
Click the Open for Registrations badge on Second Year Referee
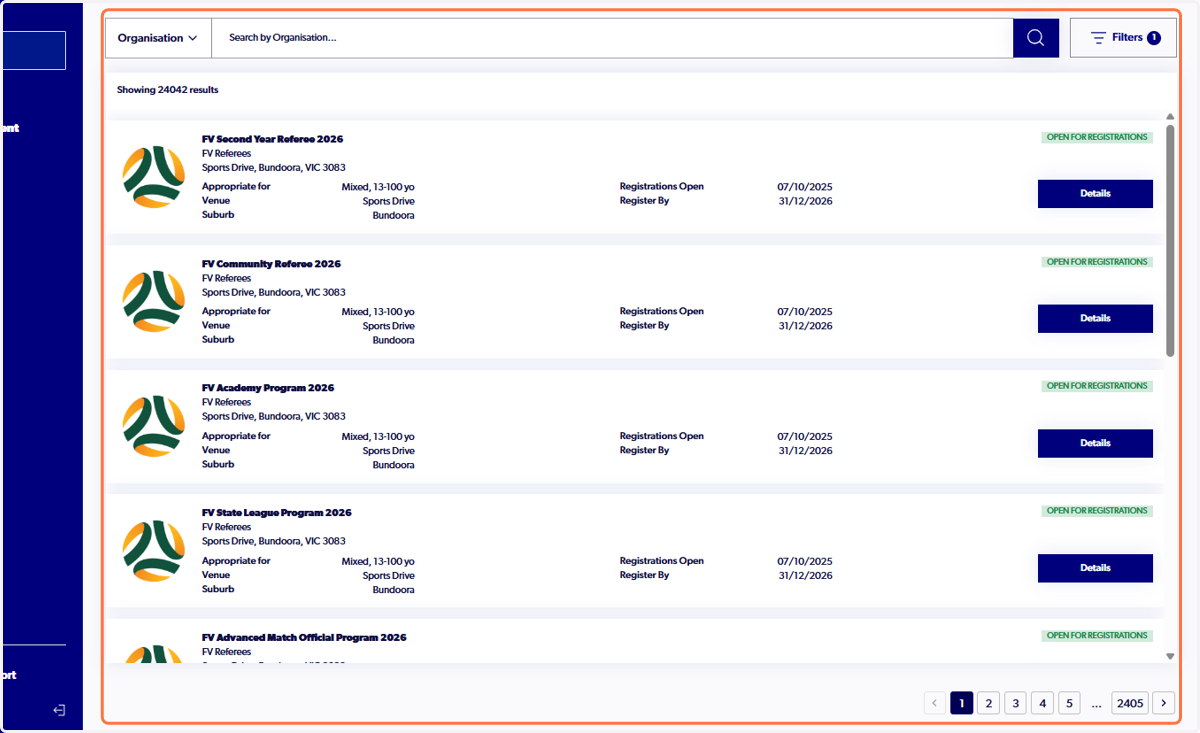tap(1097, 137)
